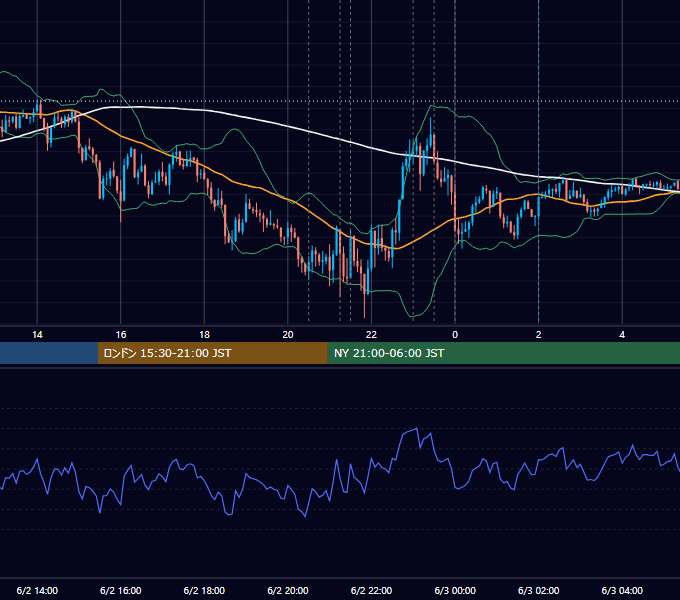This screenshot has width=680, height=600.
Task: Click the 22 hour axis label
Action: pyautogui.click(x=371, y=335)
